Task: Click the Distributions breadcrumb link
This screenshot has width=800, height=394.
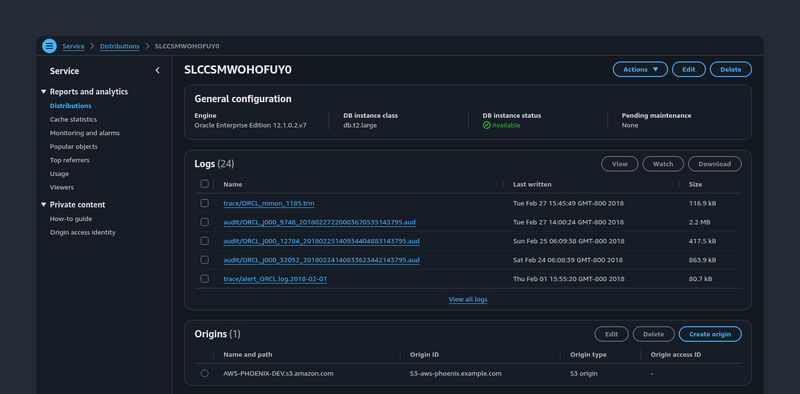Action: pyautogui.click(x=119, y=46)
